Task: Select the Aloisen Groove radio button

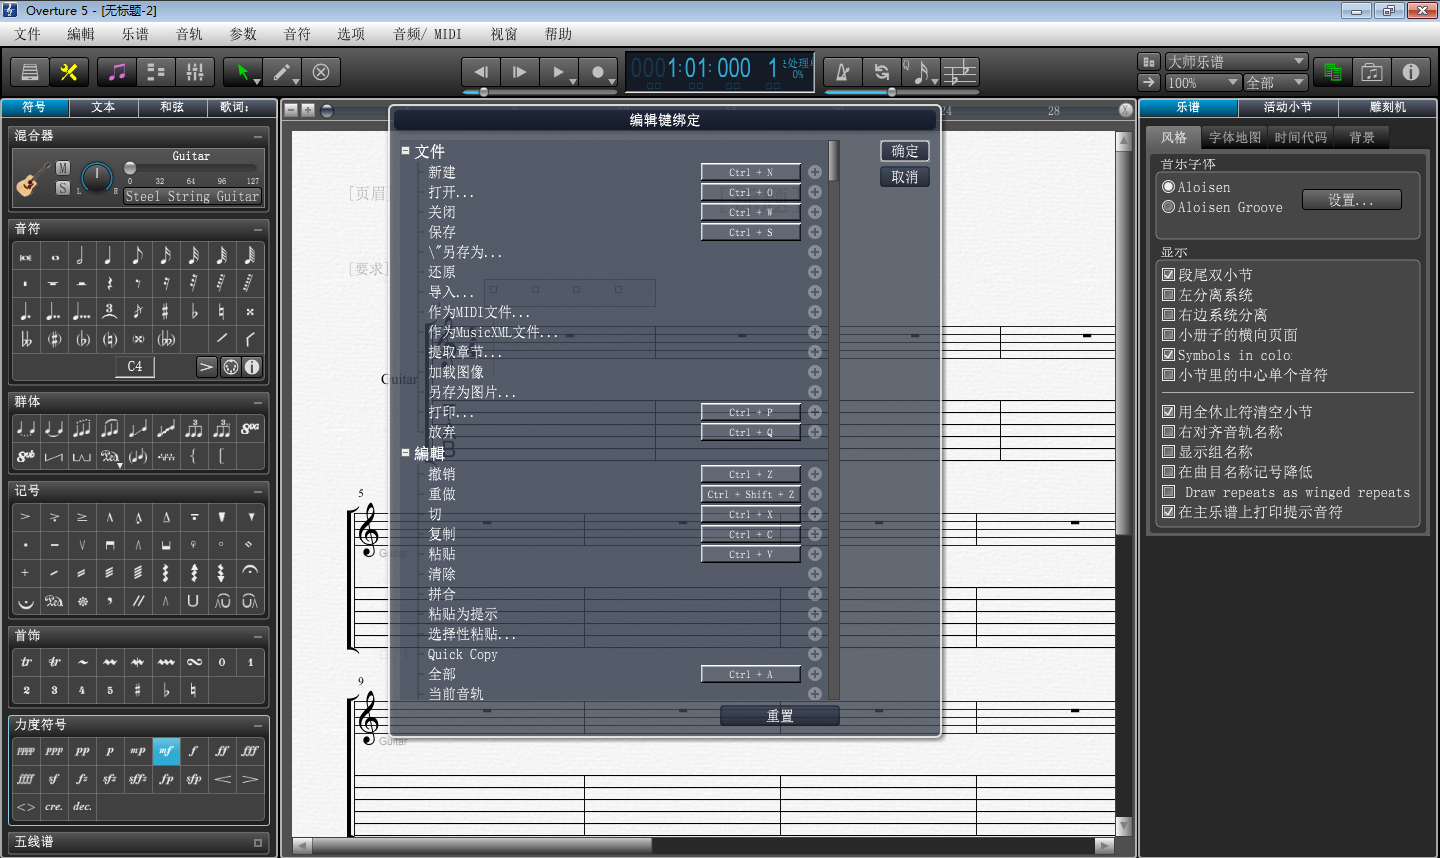Action: (1168, 207)
